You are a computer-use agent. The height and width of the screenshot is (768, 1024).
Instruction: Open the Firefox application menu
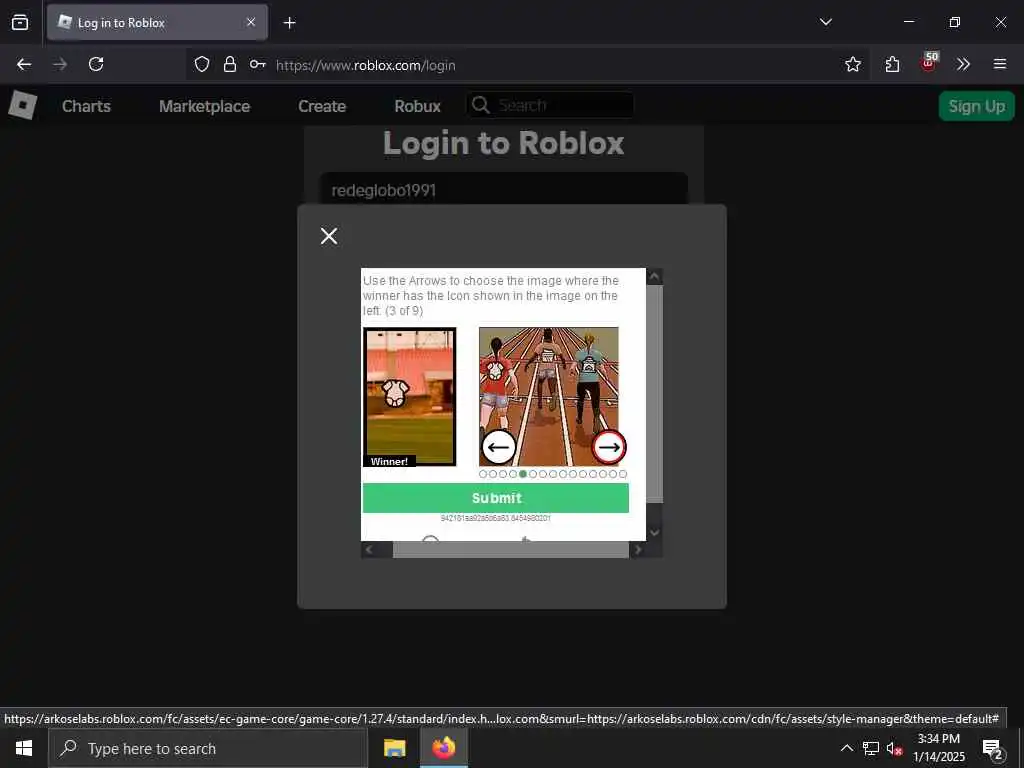pos(1000,64)
